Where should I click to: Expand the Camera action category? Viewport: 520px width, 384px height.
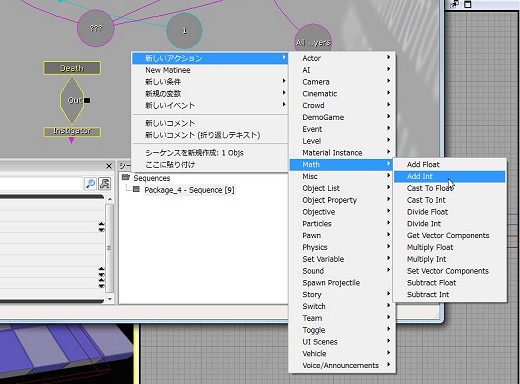[342, 82]
